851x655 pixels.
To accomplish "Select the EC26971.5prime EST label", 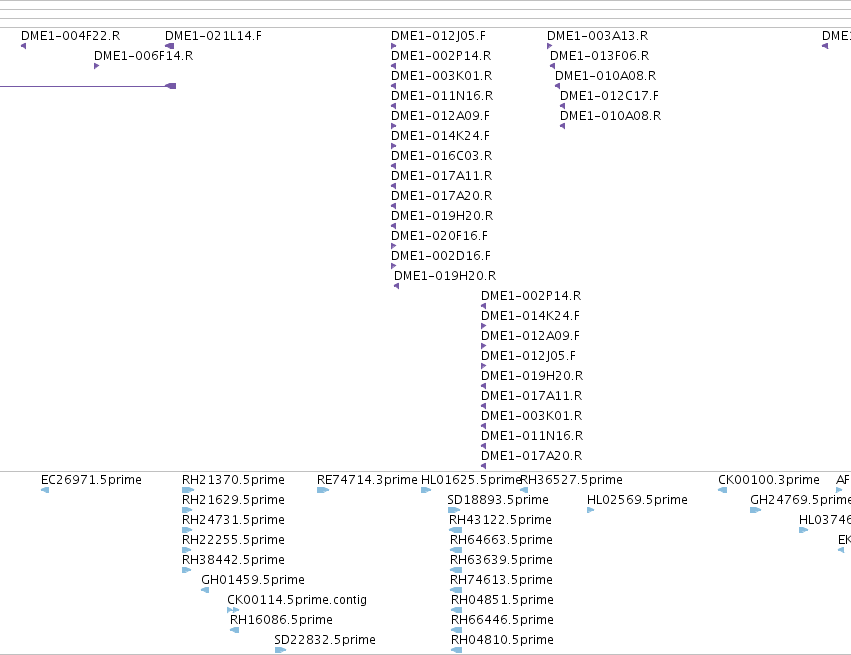I will [91, 480].
